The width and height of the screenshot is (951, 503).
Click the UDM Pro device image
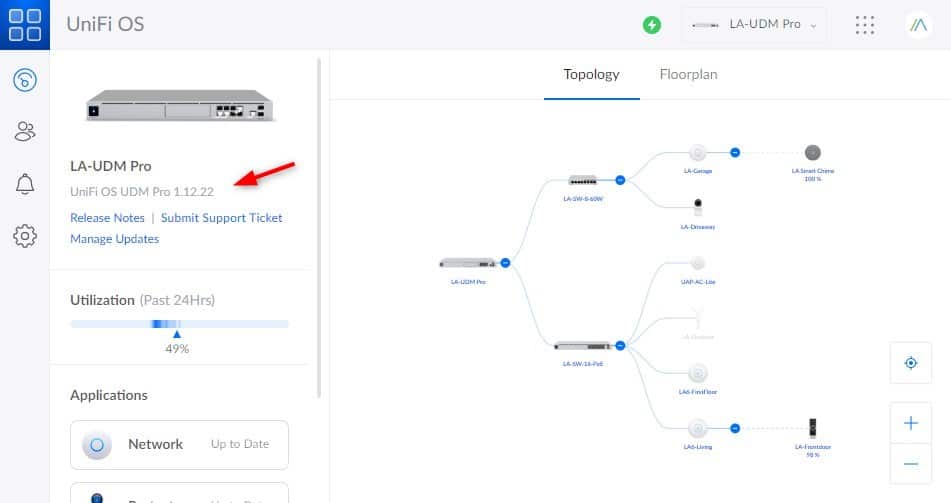tap(180, 106)
